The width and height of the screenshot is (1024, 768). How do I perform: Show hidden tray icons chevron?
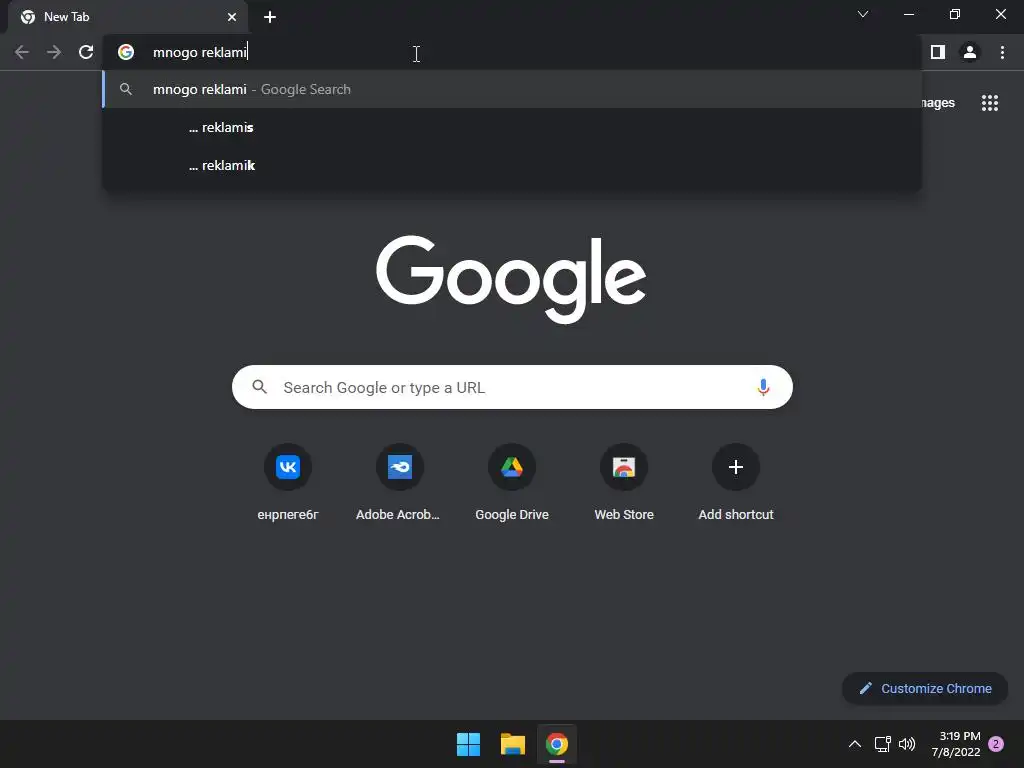pos(855,744)
